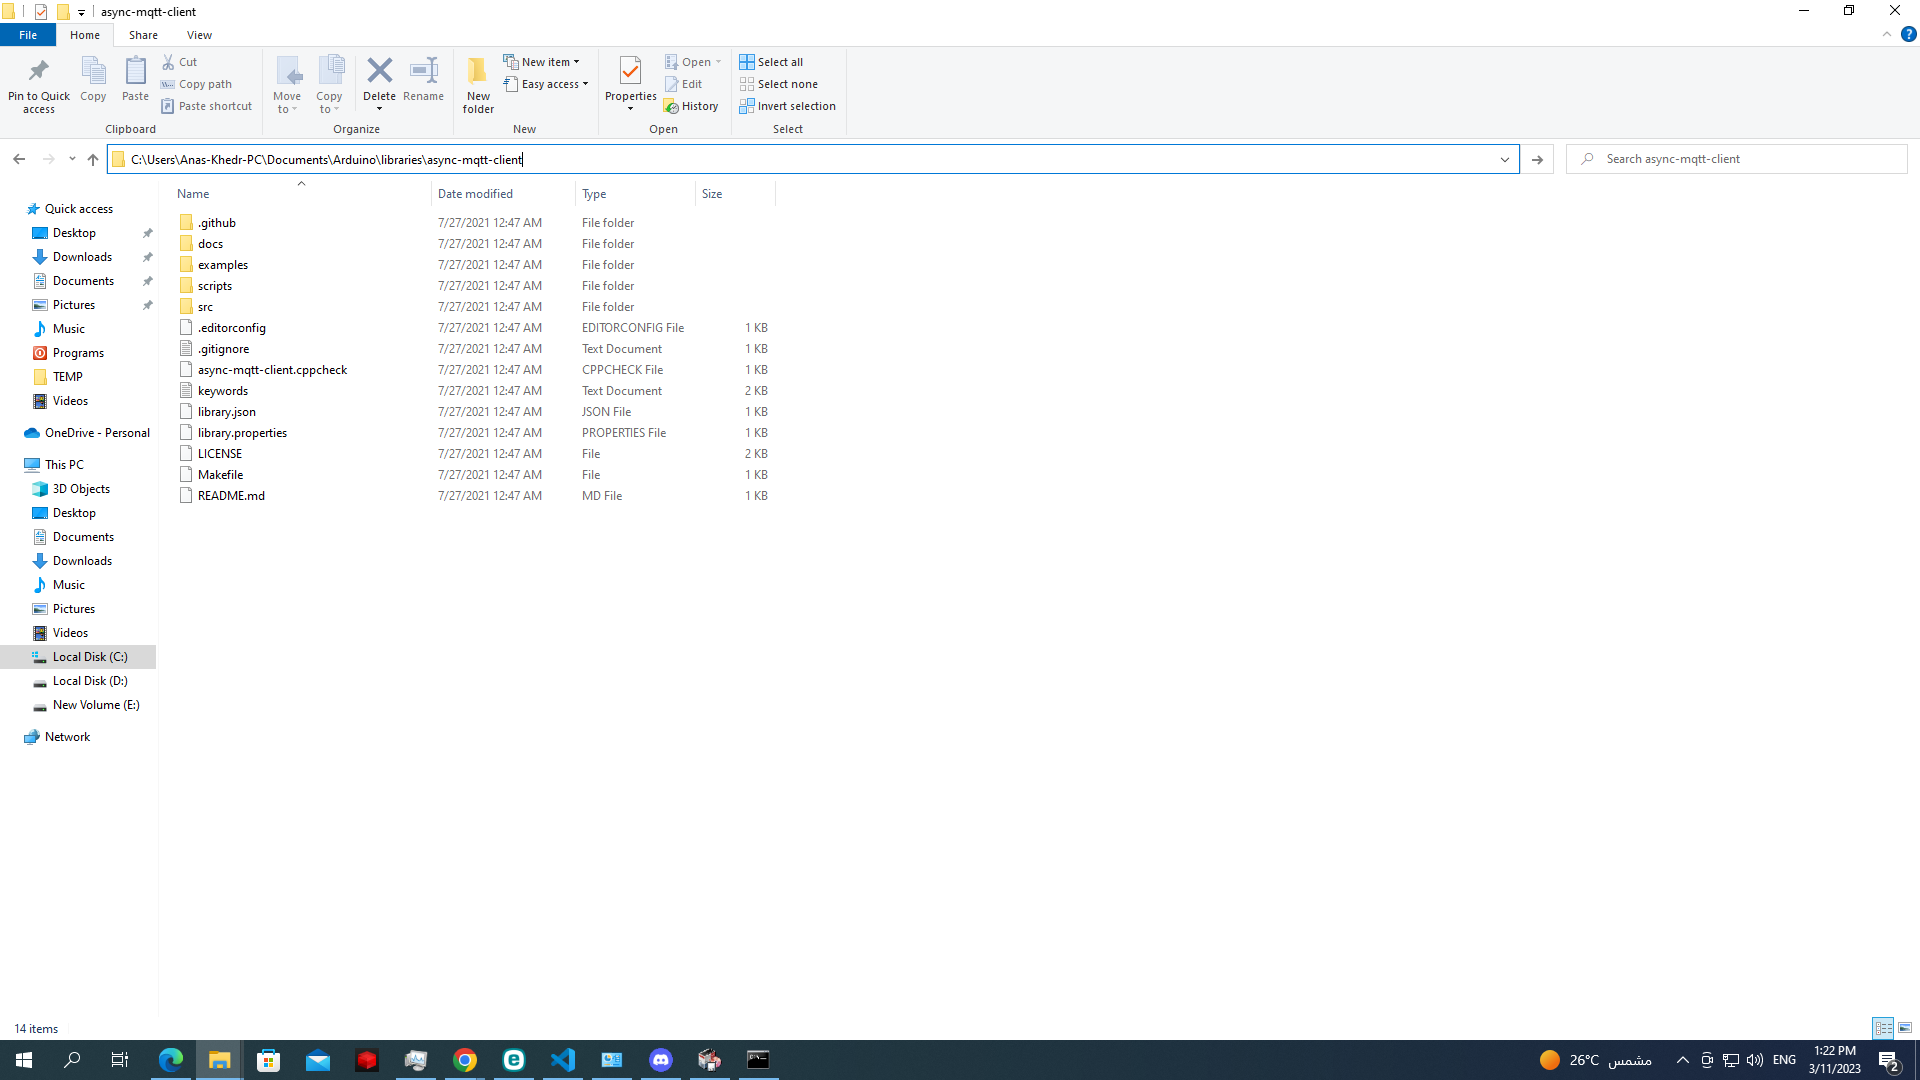Sort by Size column header
Screen dimensions: 1920x1080
coord(735,194)
